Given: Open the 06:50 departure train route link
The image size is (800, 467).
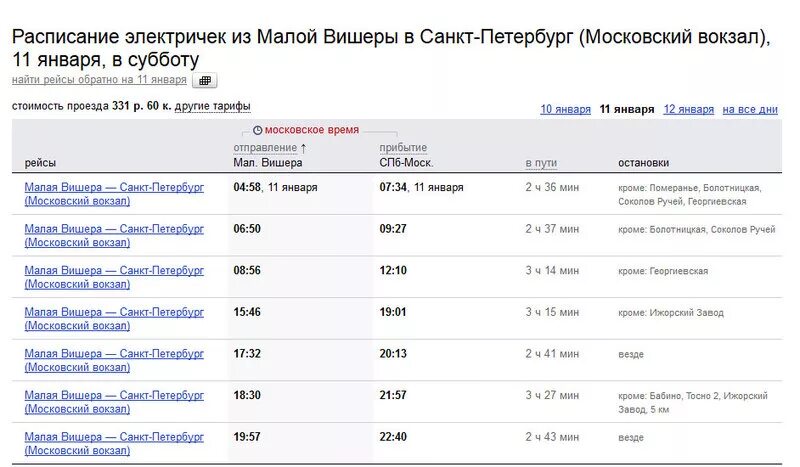Looking at the screenshot, I should (114, 235).
